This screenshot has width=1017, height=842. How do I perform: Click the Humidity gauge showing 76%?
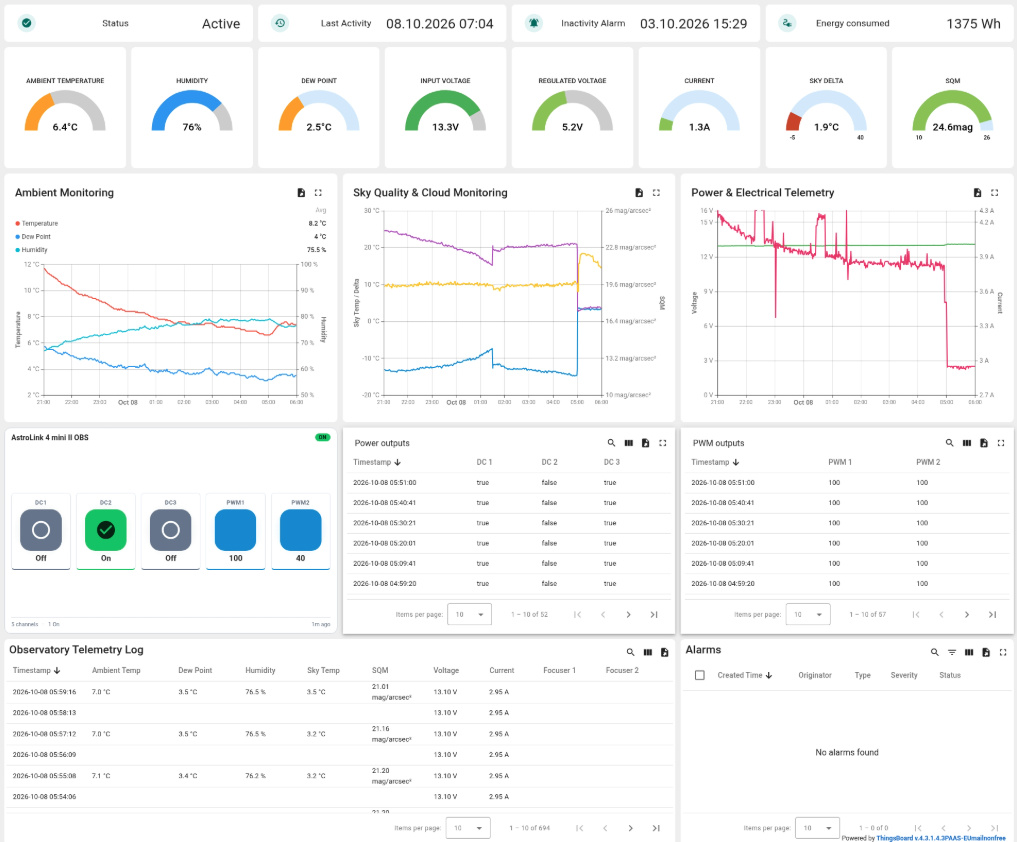[192, 108]
